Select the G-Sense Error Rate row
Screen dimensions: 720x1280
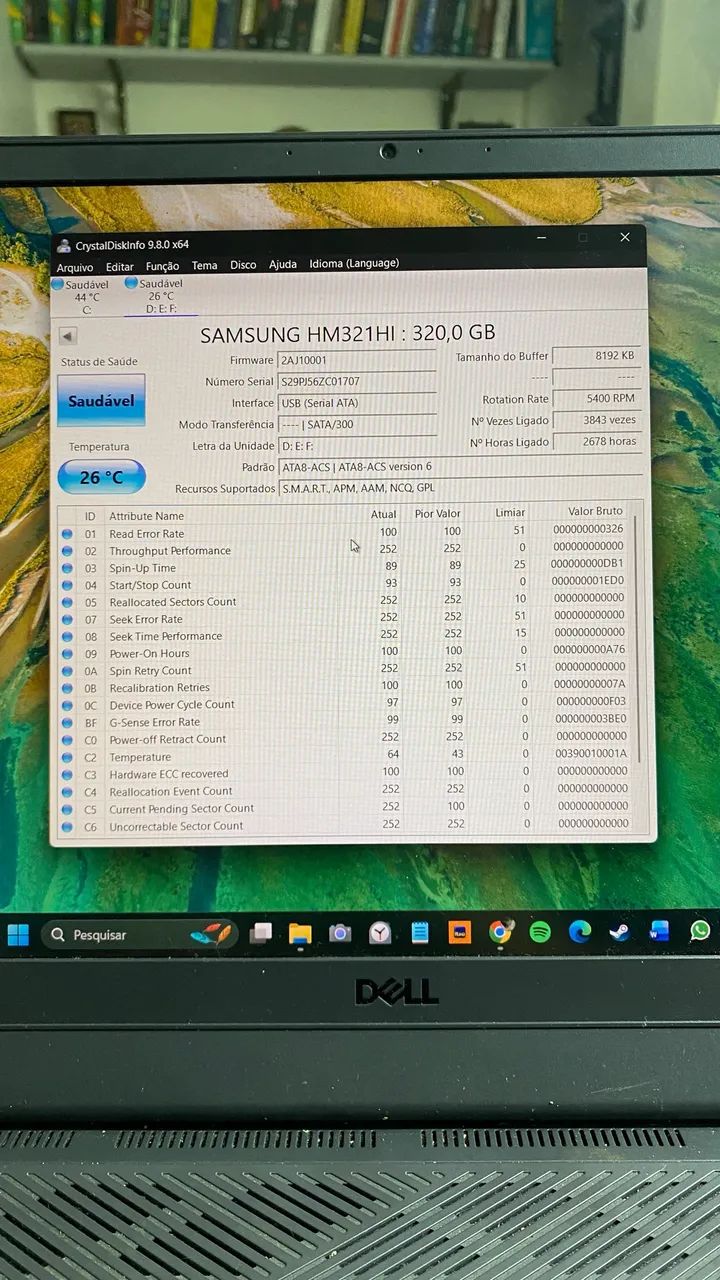pos(344,721)
